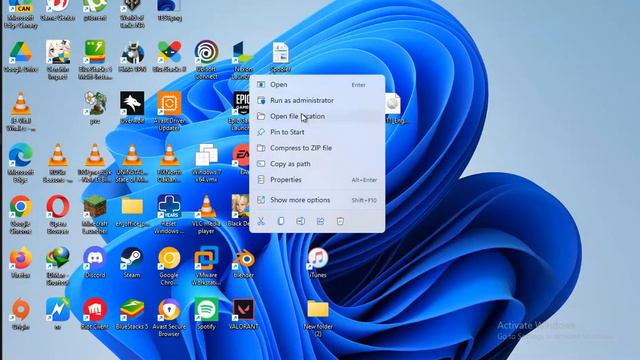Select the blue Messenger lightning icon
Viewport: 640px width, 360px height.
(x=58, y=313)
